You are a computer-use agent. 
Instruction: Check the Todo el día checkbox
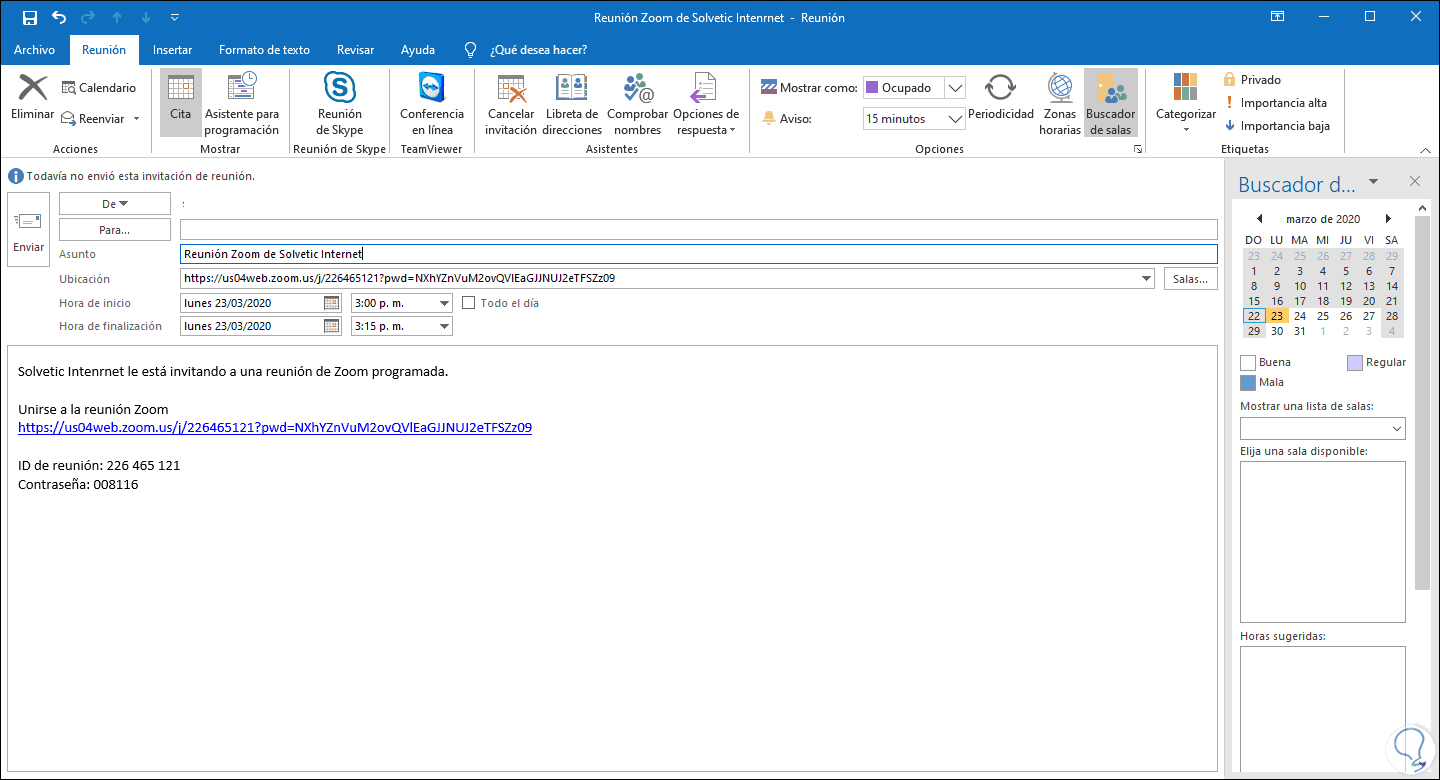pyautogui.click(x=469, y=303)
